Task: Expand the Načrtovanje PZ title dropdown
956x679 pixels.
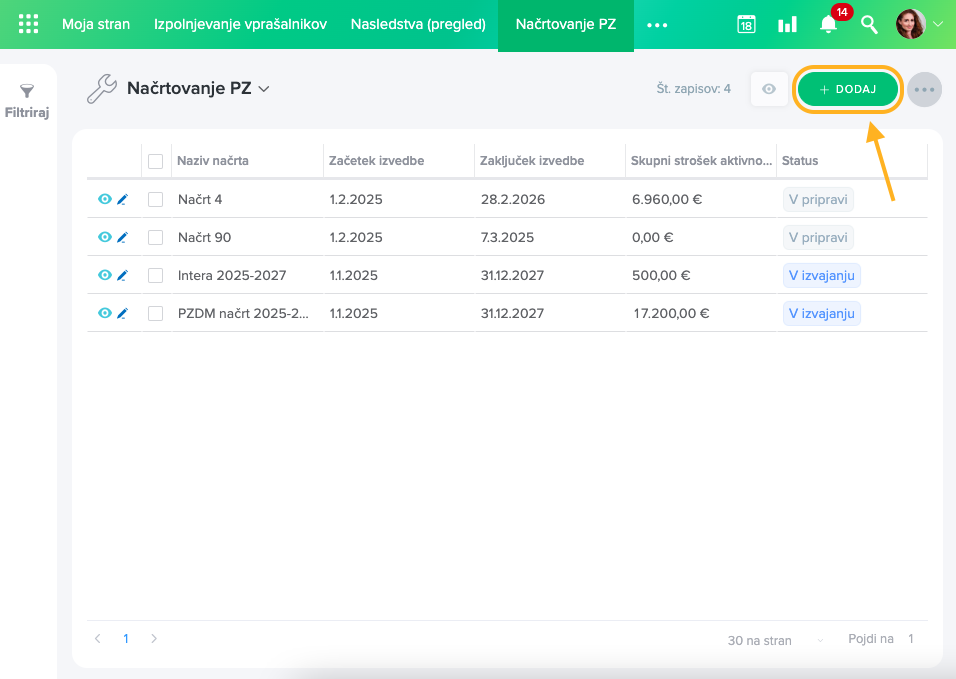Action: coord(264,89)
